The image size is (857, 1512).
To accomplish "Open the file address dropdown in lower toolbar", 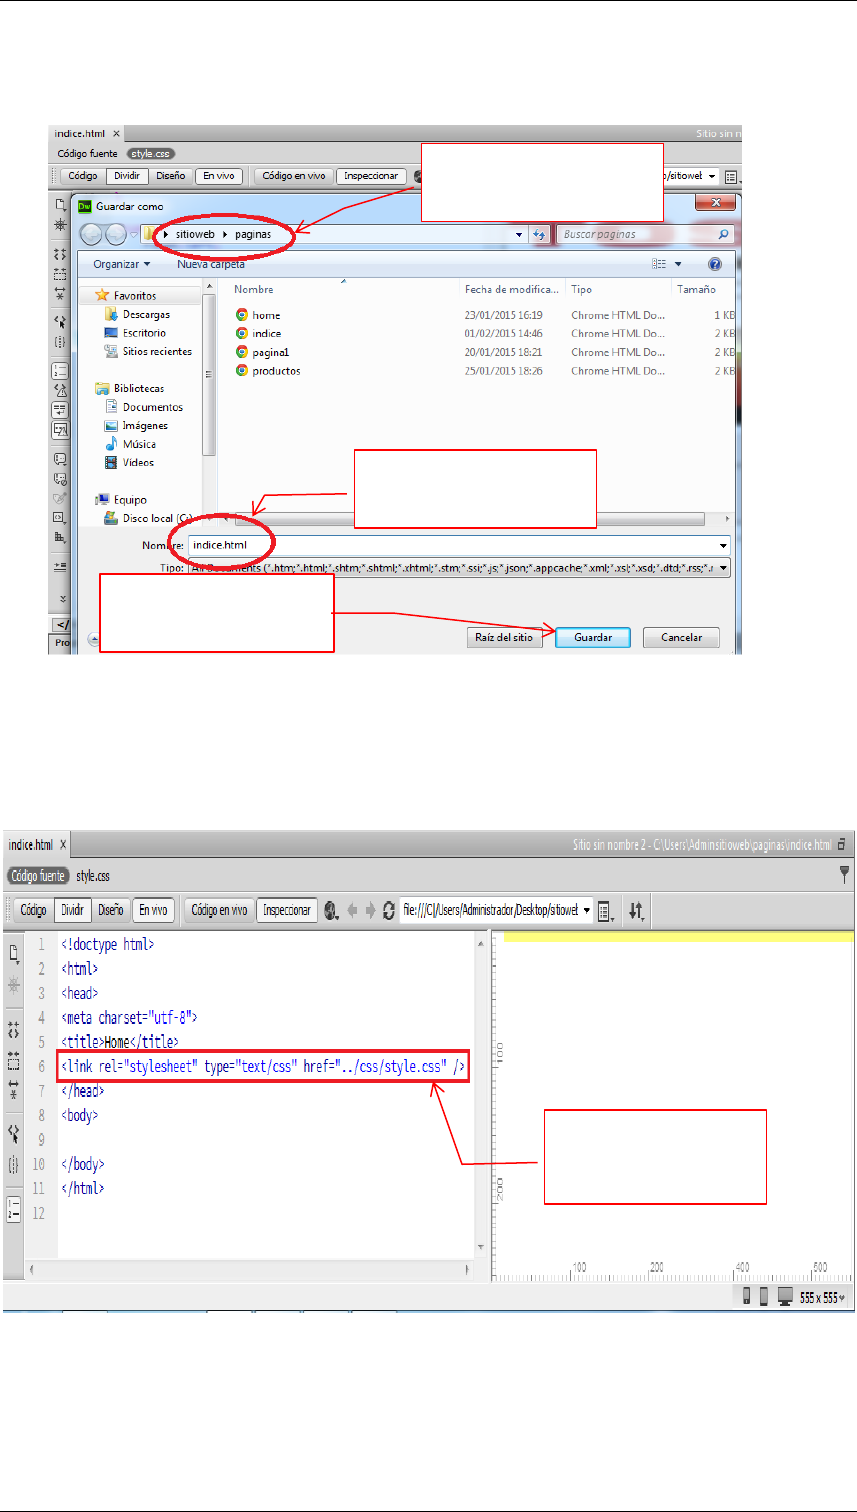I will [x=586, y=910].
